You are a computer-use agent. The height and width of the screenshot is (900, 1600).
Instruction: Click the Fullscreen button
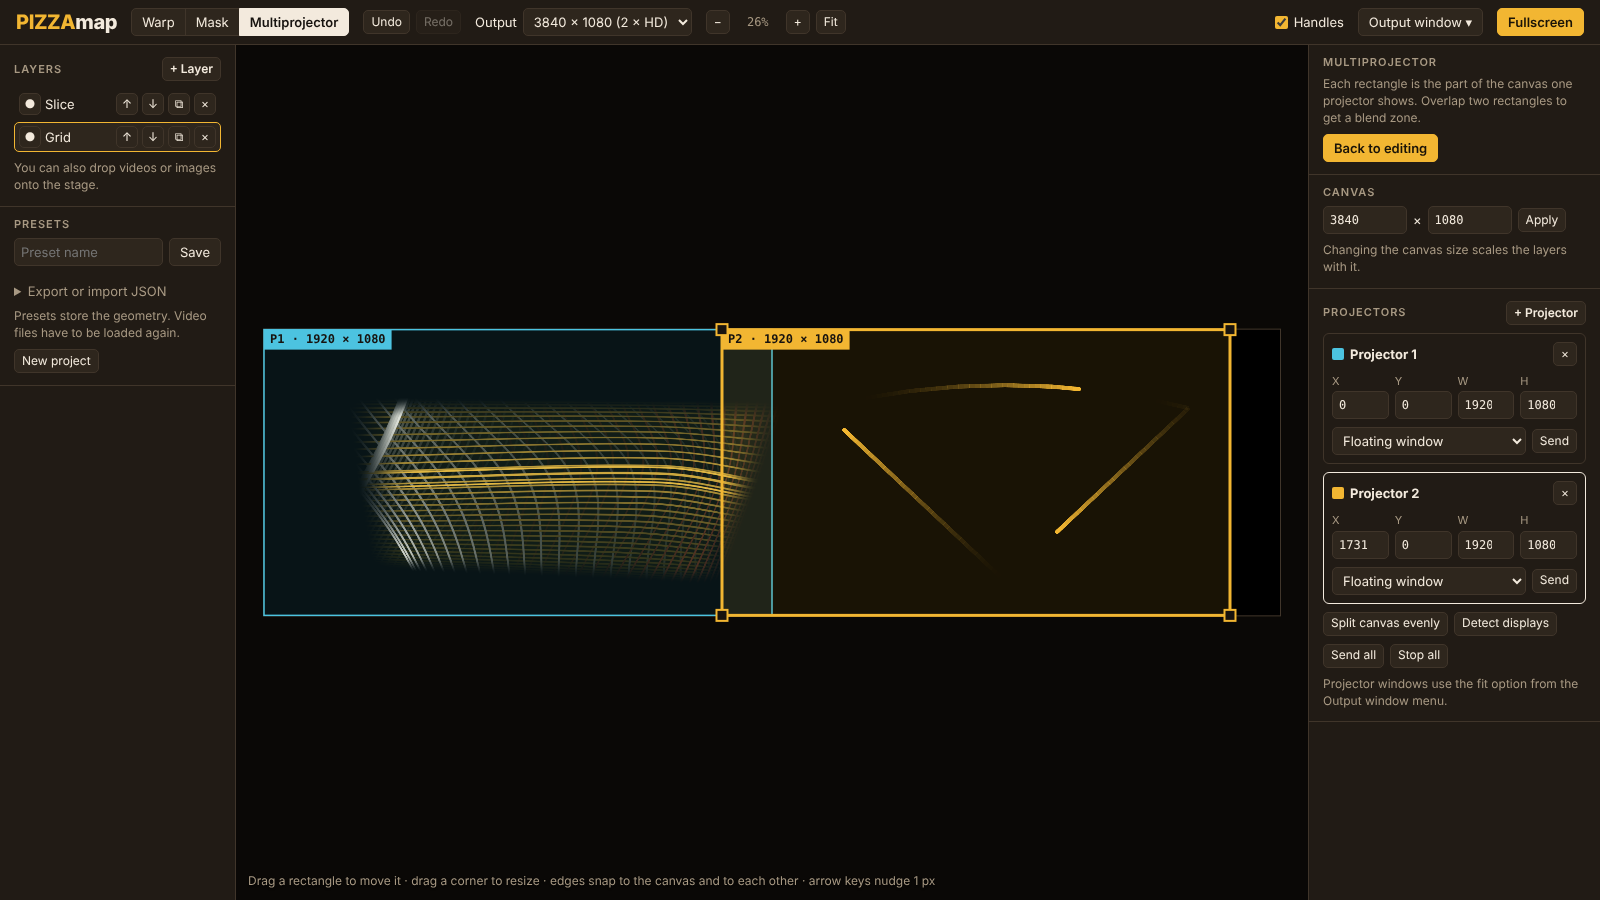point(1540,22)
